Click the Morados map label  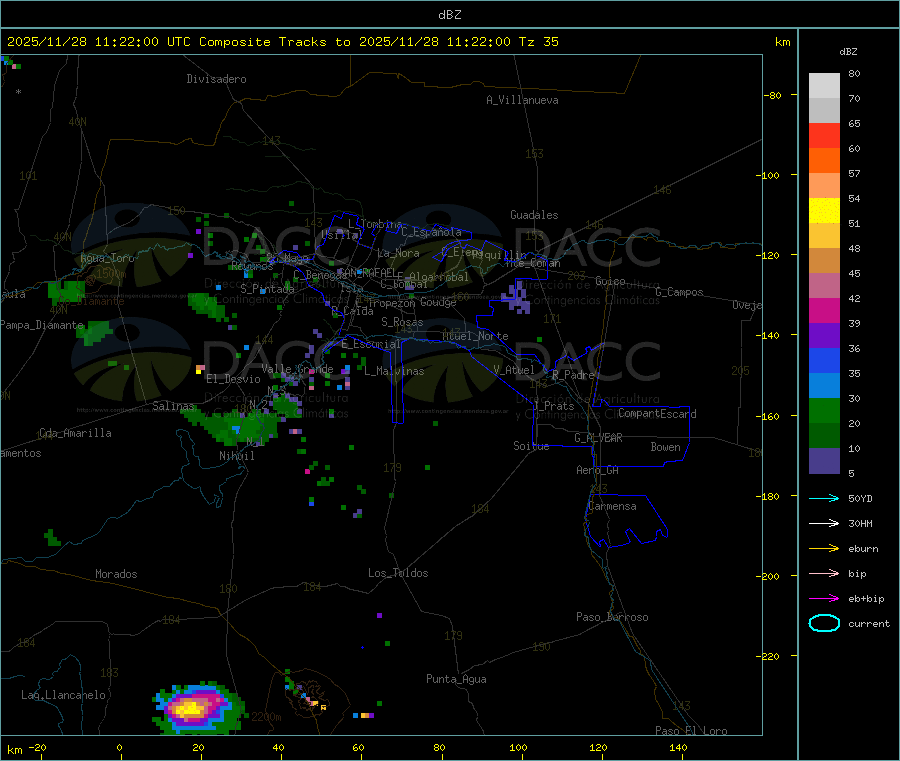tap(116, 574)
